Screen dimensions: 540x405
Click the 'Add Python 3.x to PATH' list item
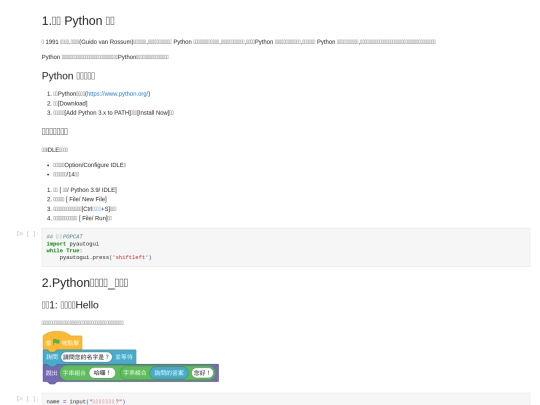pyautogui.click(x=113, y=113)
